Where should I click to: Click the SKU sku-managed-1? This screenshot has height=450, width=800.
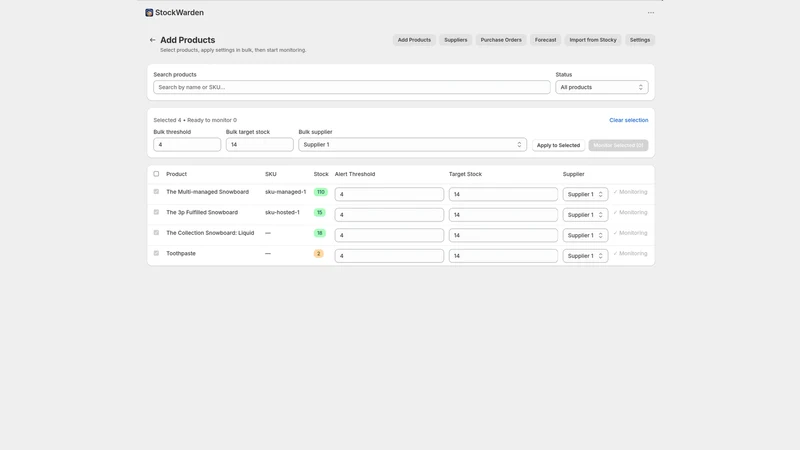point(286,192)
